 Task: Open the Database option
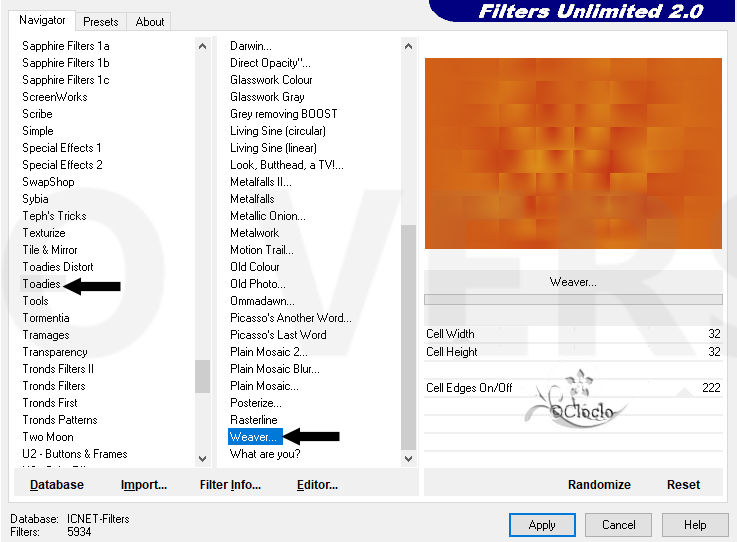57,485
